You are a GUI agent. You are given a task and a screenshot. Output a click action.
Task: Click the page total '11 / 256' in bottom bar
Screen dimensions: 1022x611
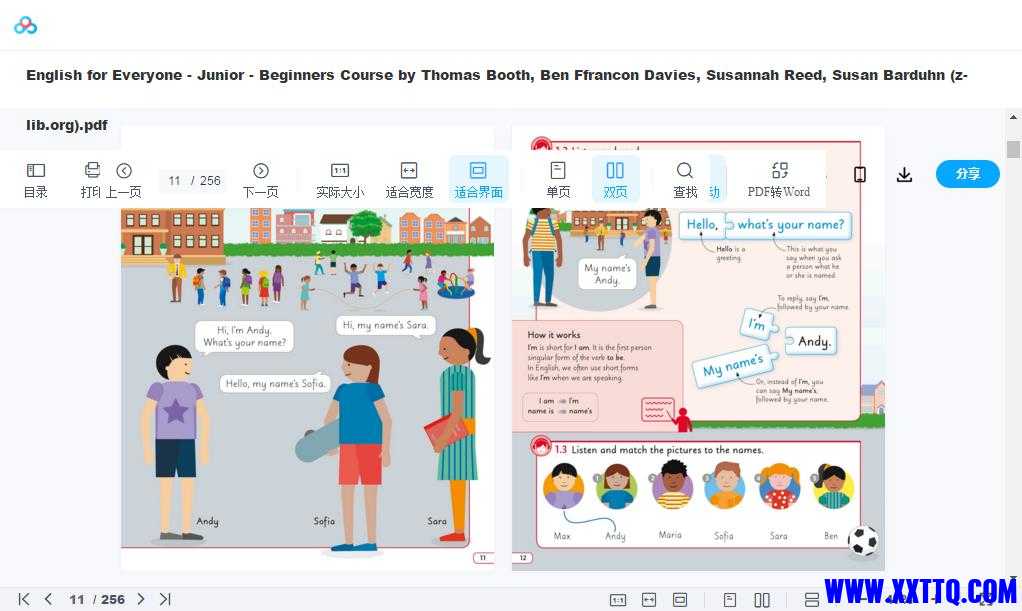tap(97, 599)
